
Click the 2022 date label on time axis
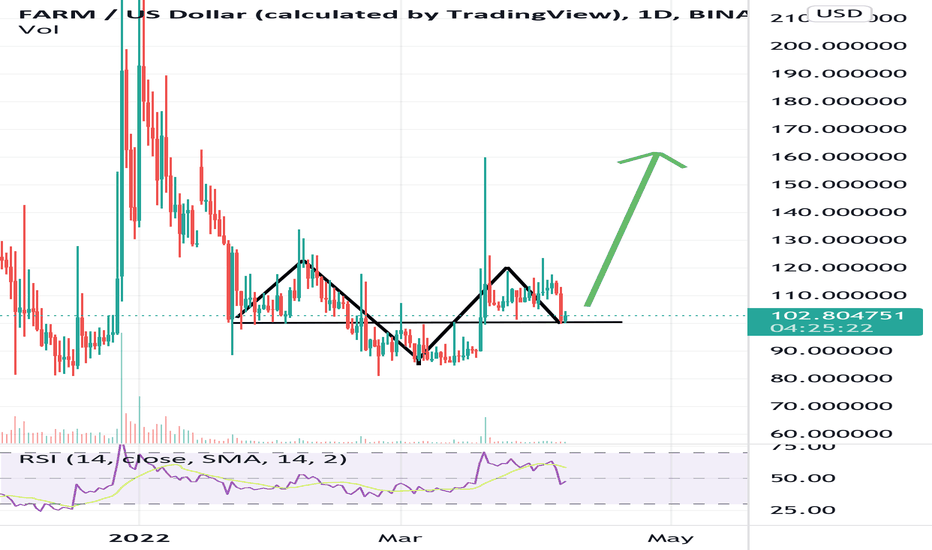[139, 538]
